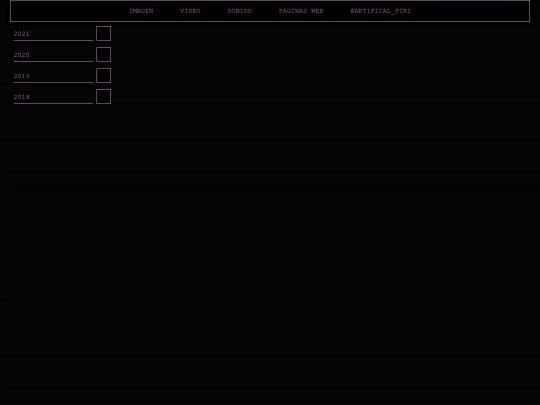540x405 pixels.
Task: Select the 2020 year entry
Action: [53, 55]
